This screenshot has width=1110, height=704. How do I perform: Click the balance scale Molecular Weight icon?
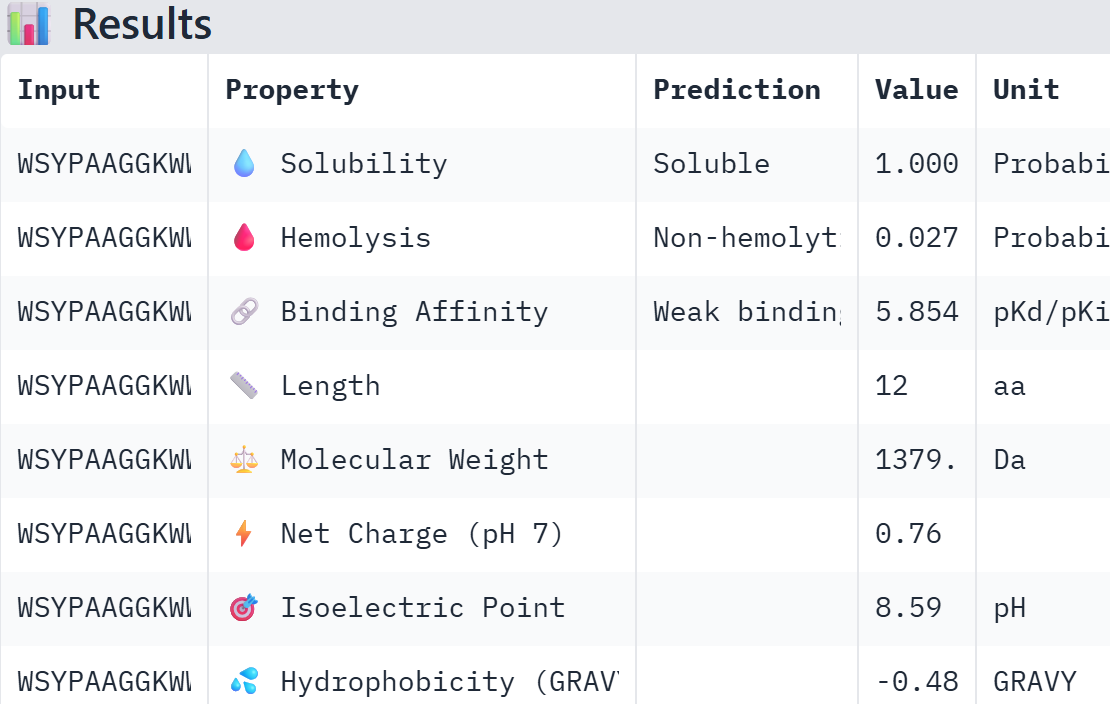click(244, 460)
